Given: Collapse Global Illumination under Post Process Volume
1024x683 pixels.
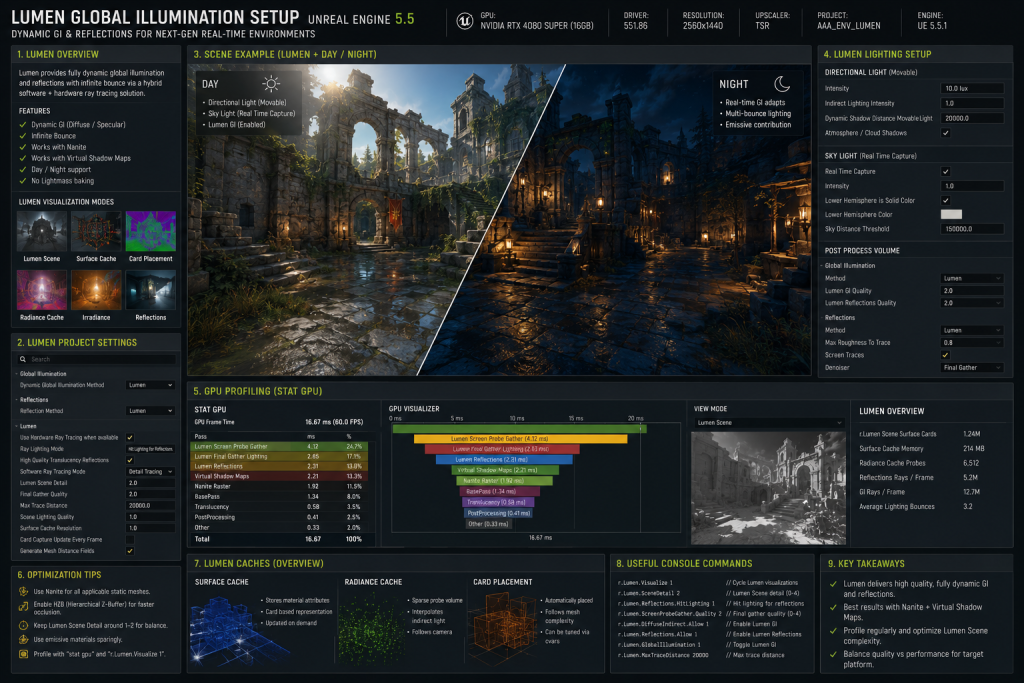Looking at the screenshot, I should click(822, 266).
